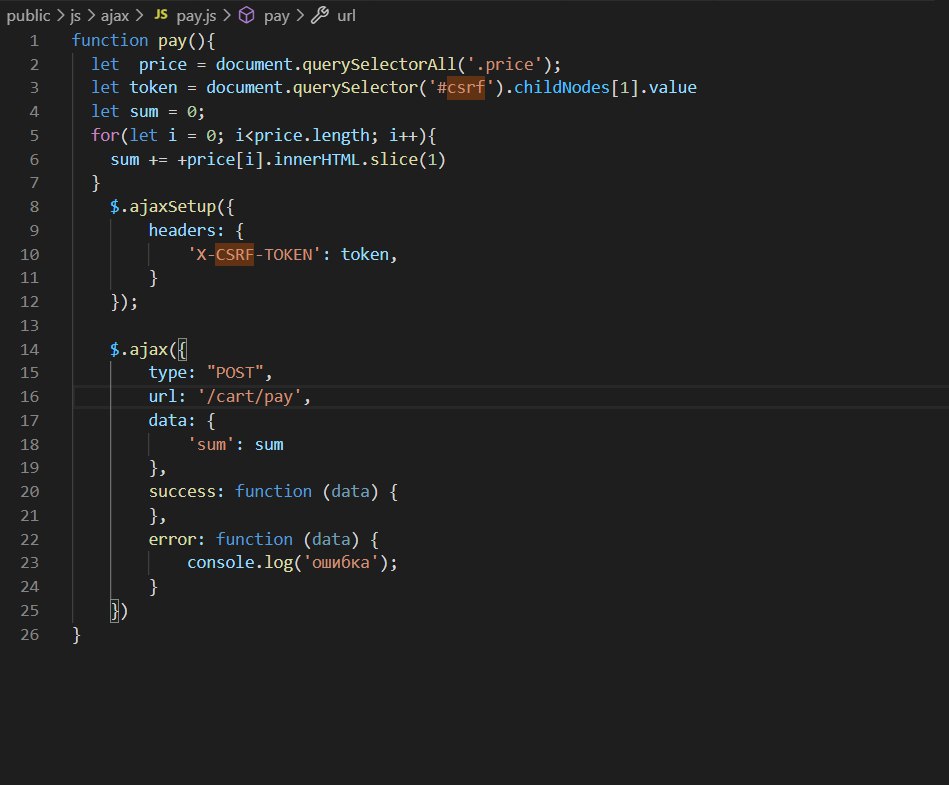949x785 pixels.
Task: Click 'headers' property on line 9
Action: click(x=182, y=231)
